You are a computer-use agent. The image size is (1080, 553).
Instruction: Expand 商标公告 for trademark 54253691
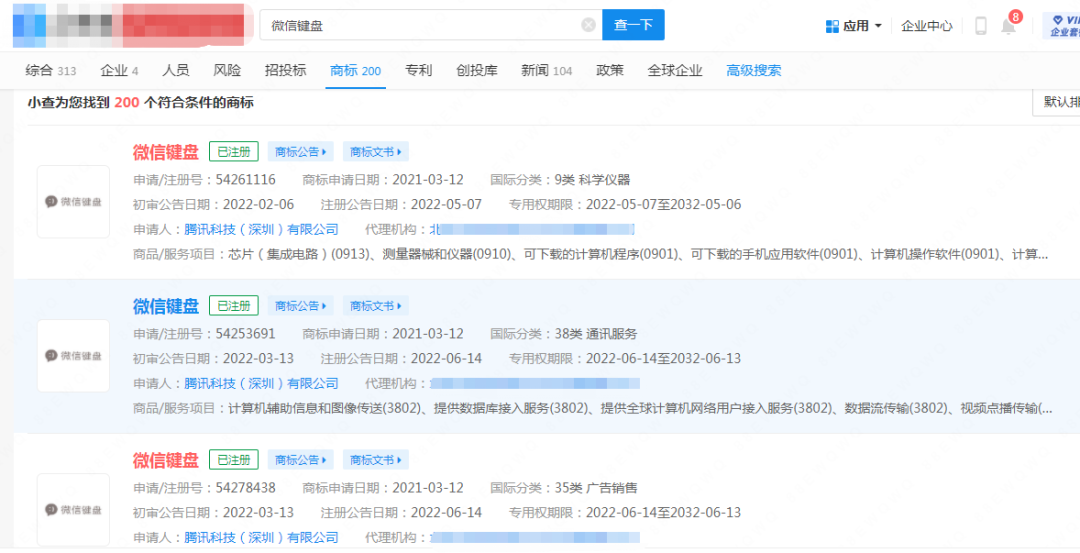(x=300, y=306)
